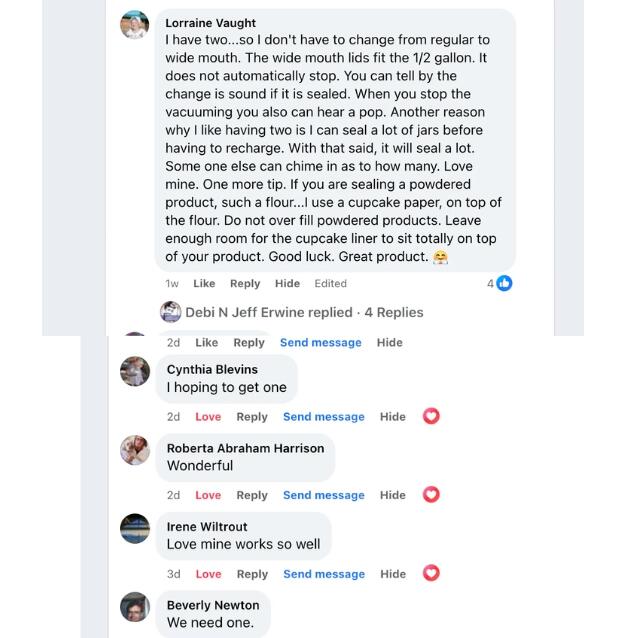Click the blue thumbs-up reaction icon on Lorraine's comment
The width and height of the screenshot is (638, 638).
coord(504,283)
